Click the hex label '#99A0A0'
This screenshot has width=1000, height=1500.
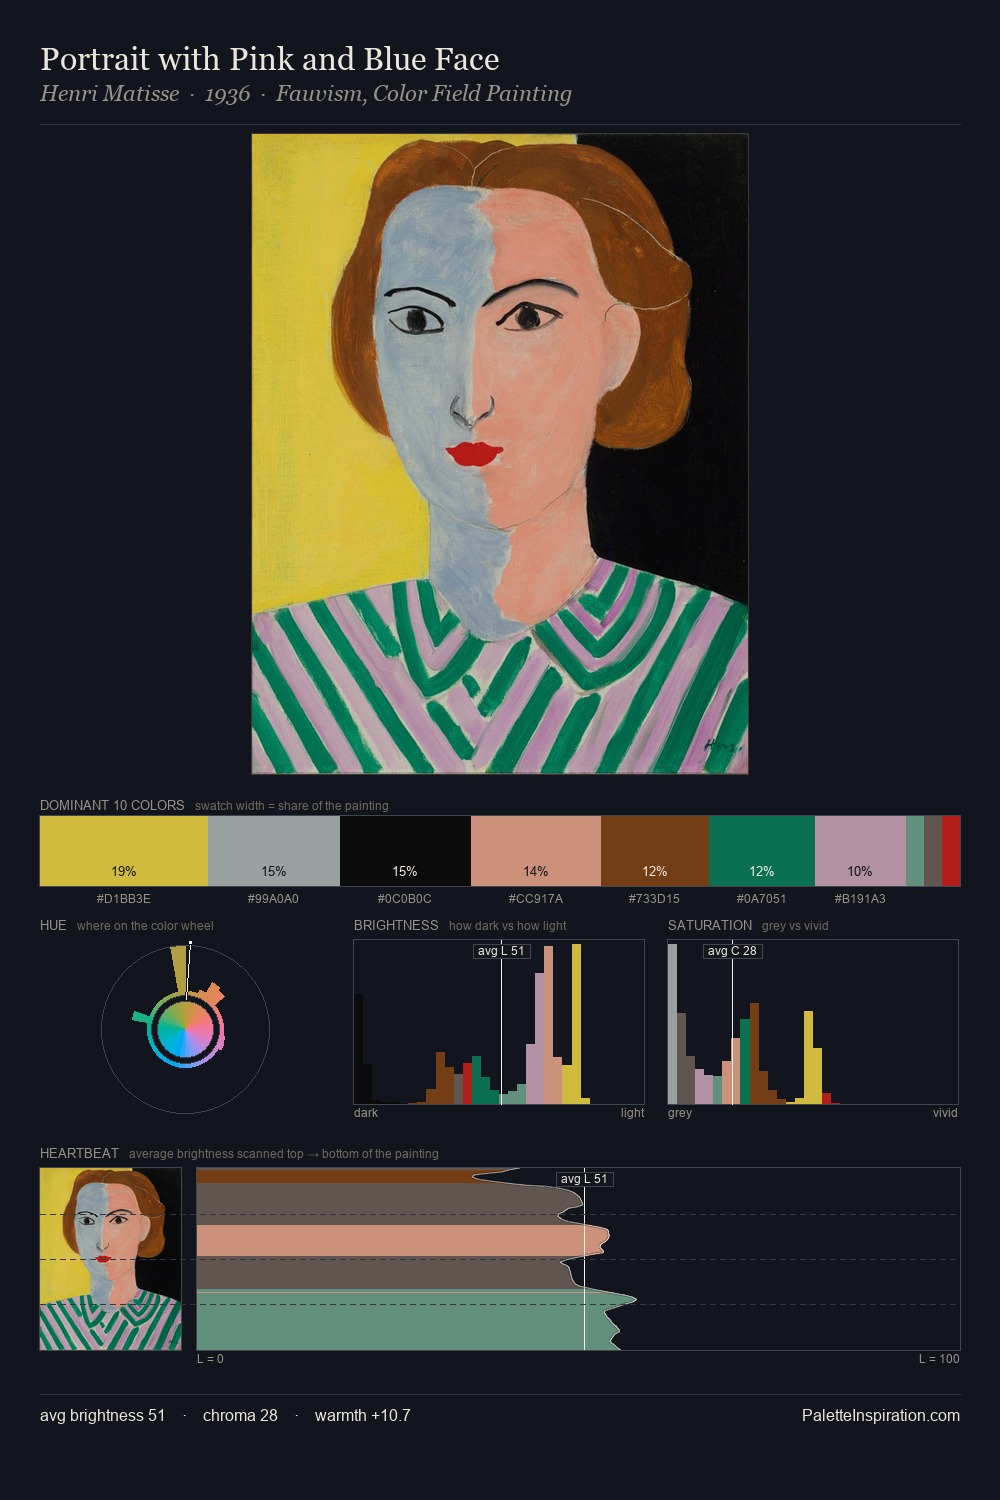pos(274,899)
